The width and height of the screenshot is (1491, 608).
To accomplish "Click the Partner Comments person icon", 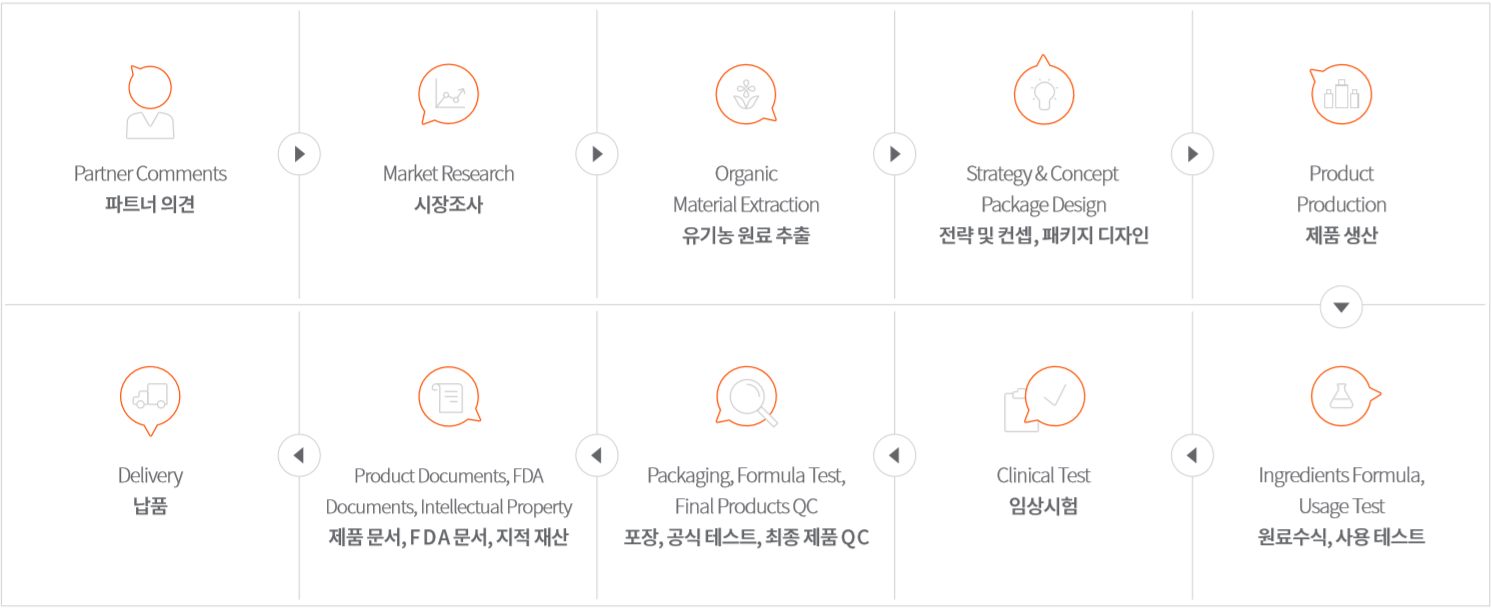I will point(150,102).
